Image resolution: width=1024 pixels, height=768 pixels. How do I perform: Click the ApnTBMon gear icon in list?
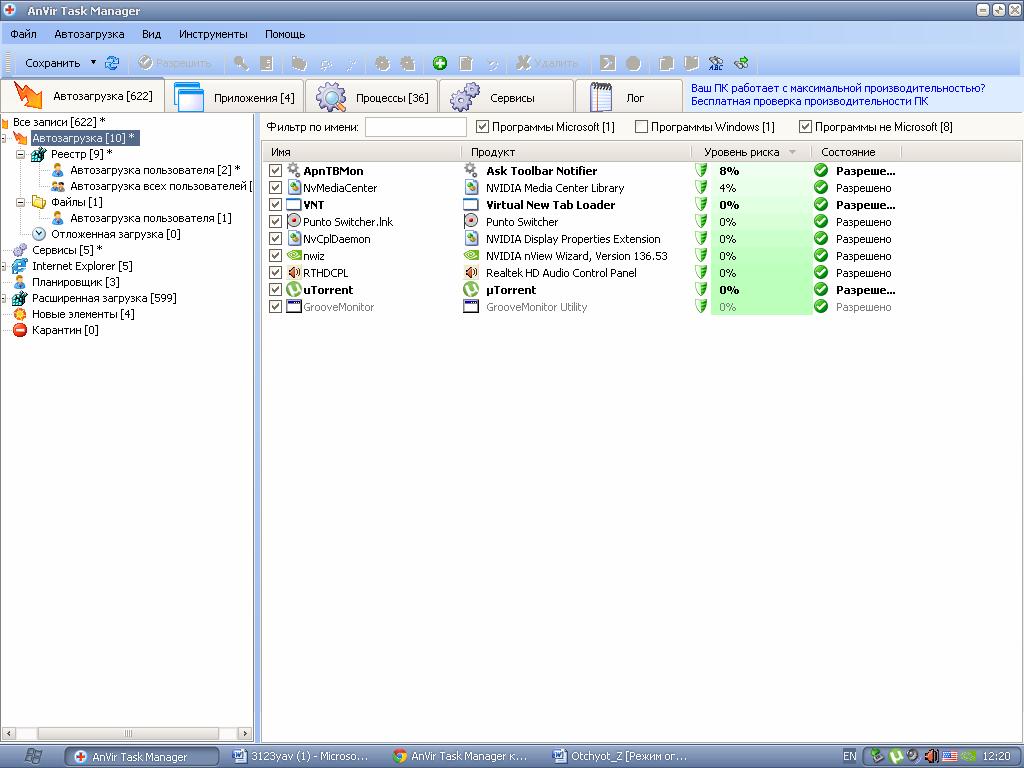click(294, 170)
